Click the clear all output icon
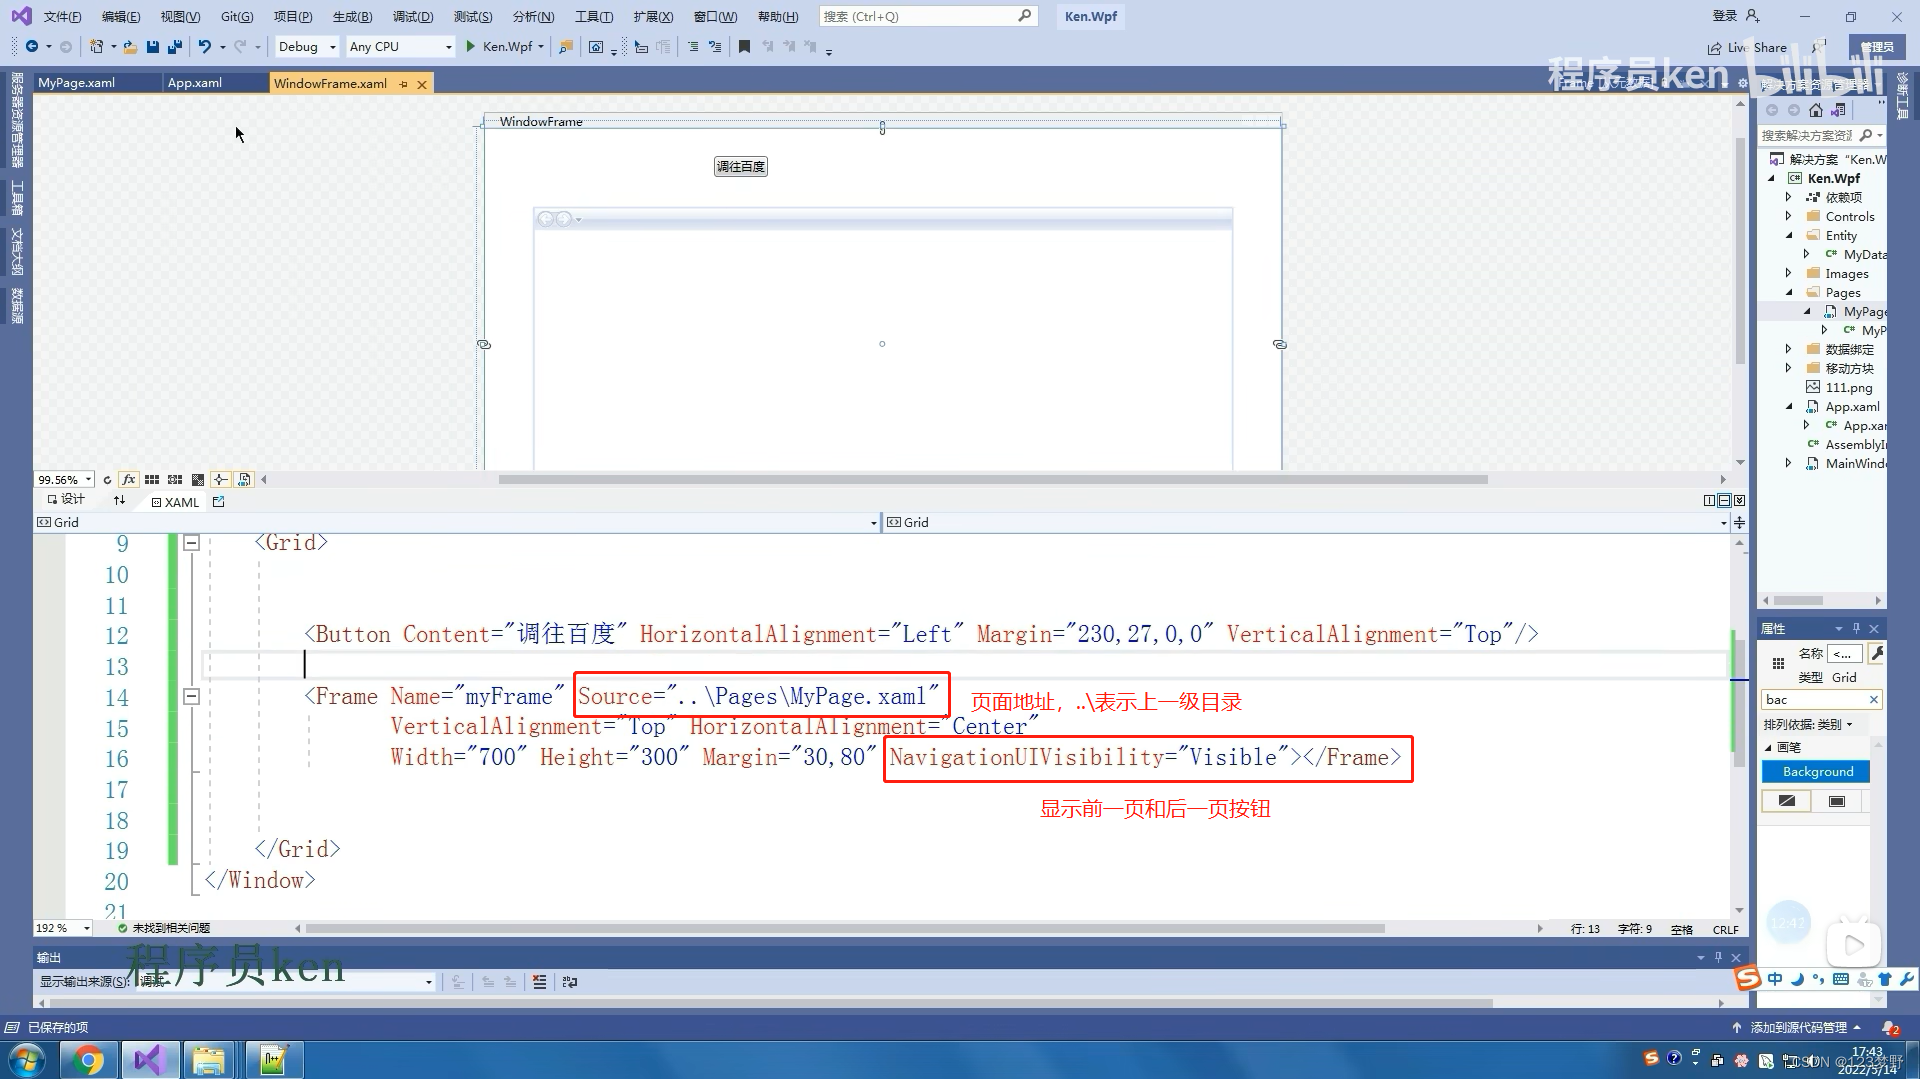 [x=540, y=982]
